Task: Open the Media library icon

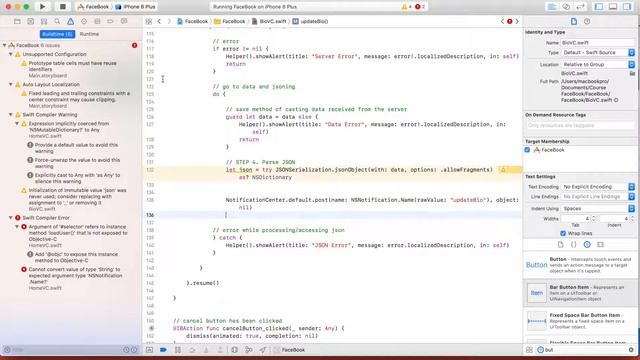Action: [600, 244]
